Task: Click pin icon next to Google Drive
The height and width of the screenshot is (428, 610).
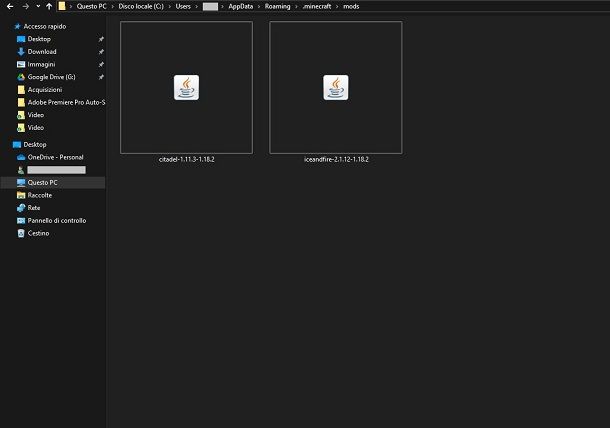Action: click(101, 77)
